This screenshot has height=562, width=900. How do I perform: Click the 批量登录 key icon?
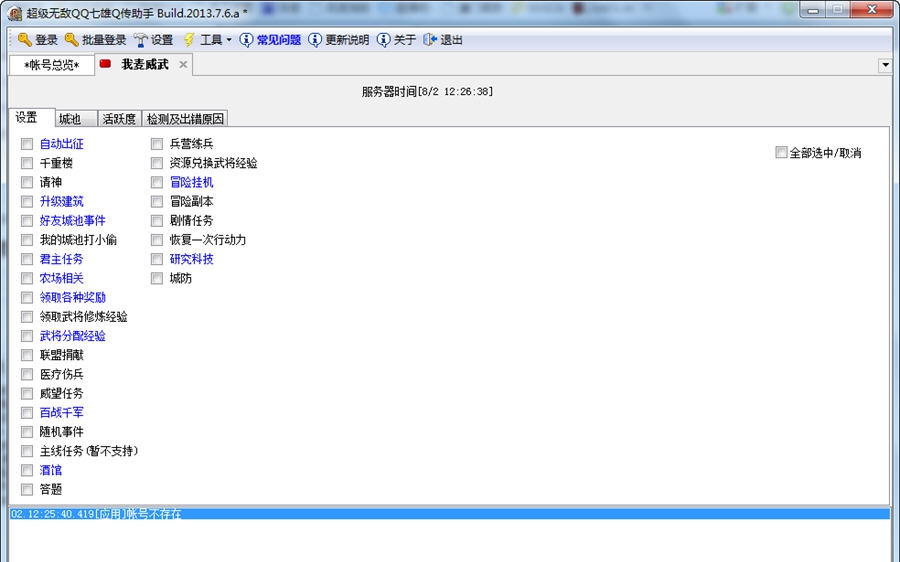click(71, 40)
